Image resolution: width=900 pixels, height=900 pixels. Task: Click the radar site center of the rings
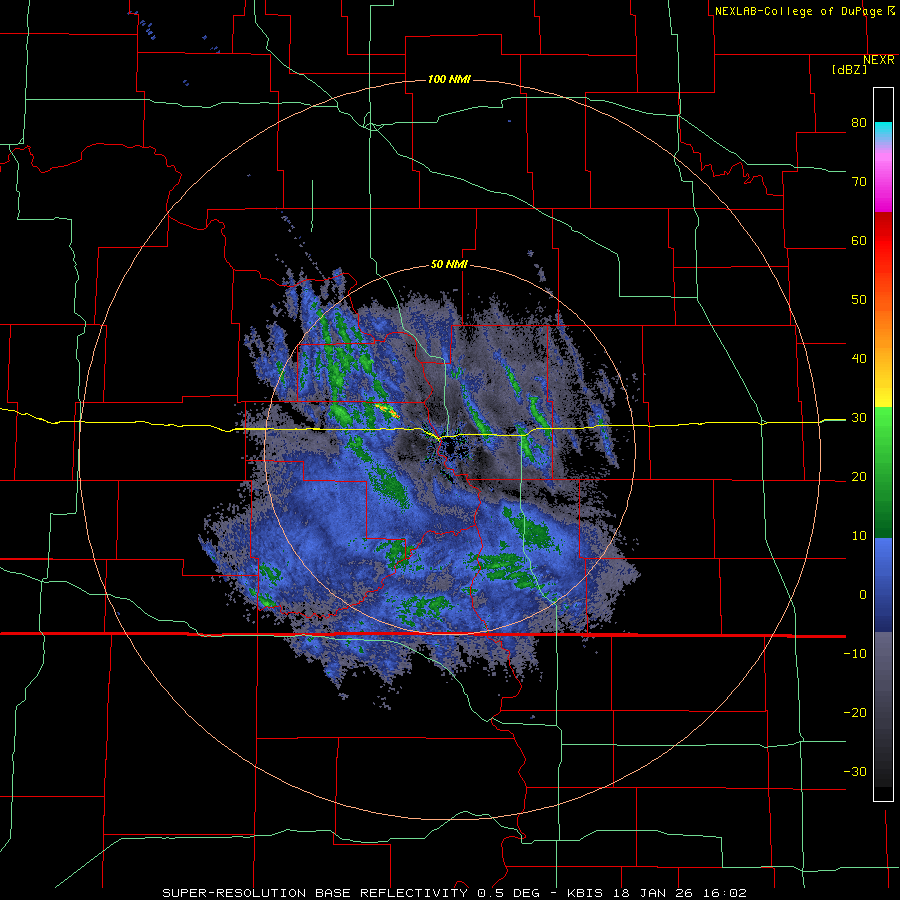pos(449,448)
